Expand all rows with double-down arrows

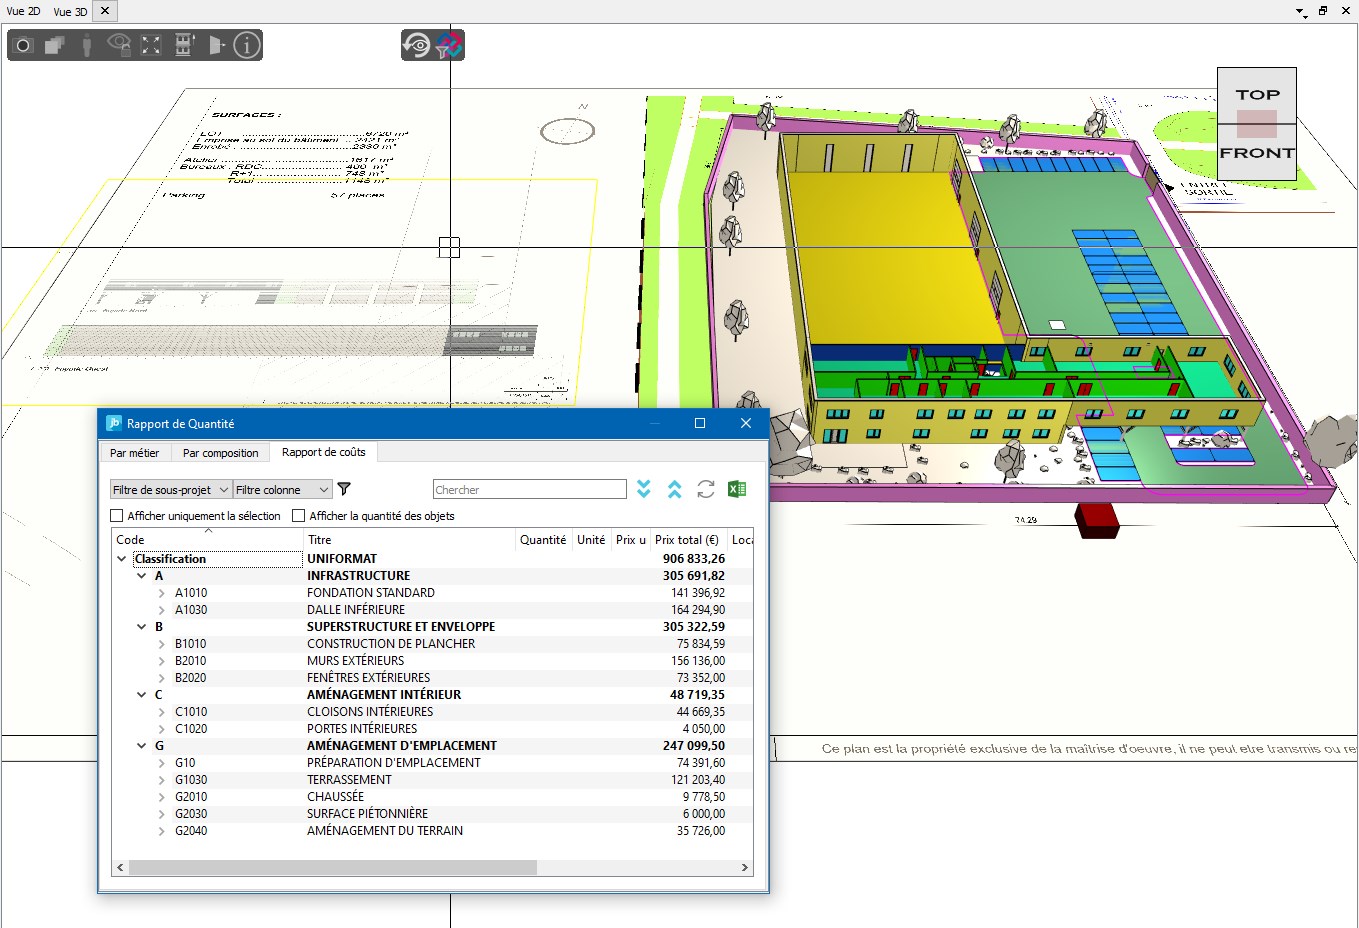pyautogui.click(x=644, y=489)
